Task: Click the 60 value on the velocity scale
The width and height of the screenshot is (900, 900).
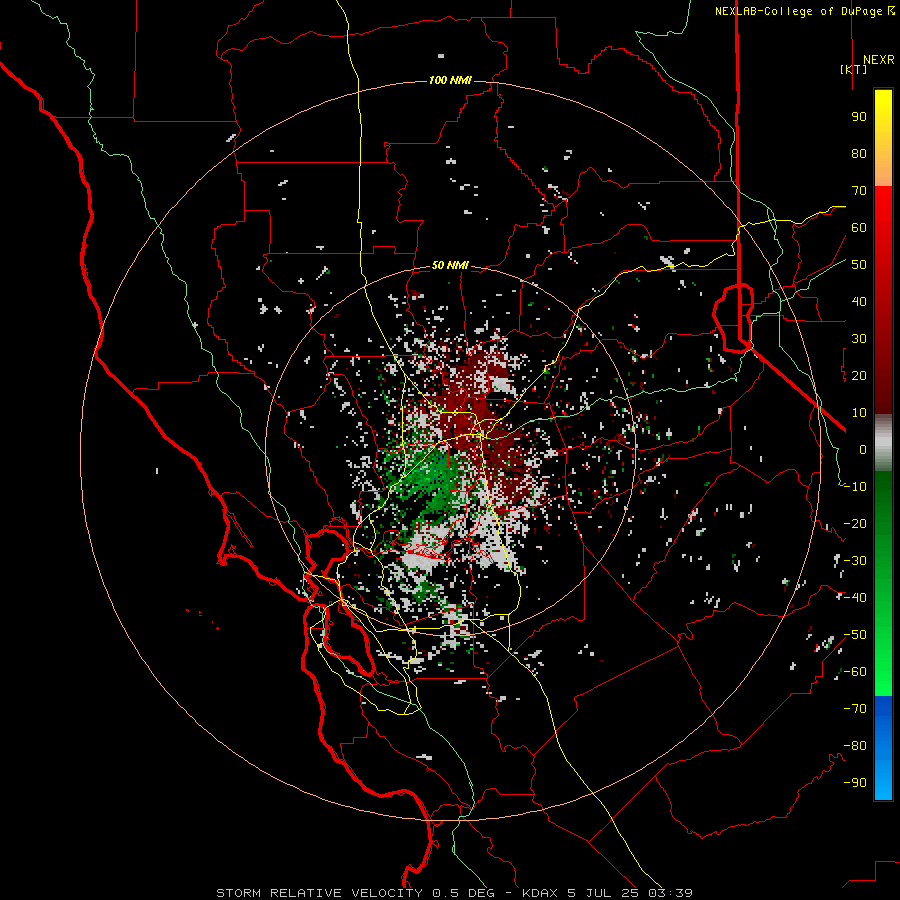Action: point(859,228)
